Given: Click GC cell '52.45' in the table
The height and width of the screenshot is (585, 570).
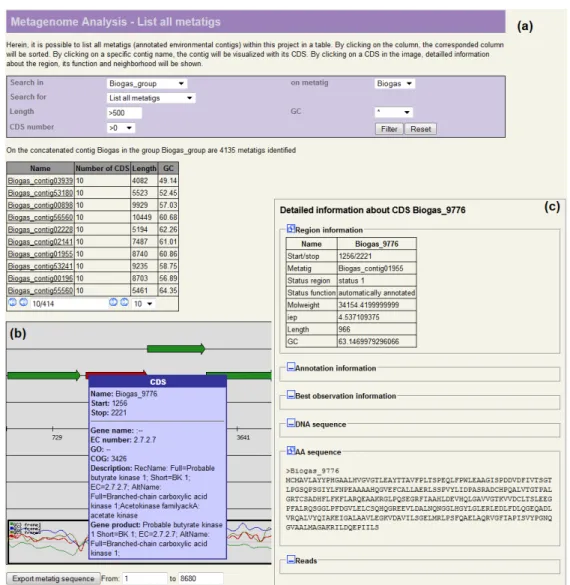Looking at the screenshot, I should pyautogui.click(x=168, y=193).
